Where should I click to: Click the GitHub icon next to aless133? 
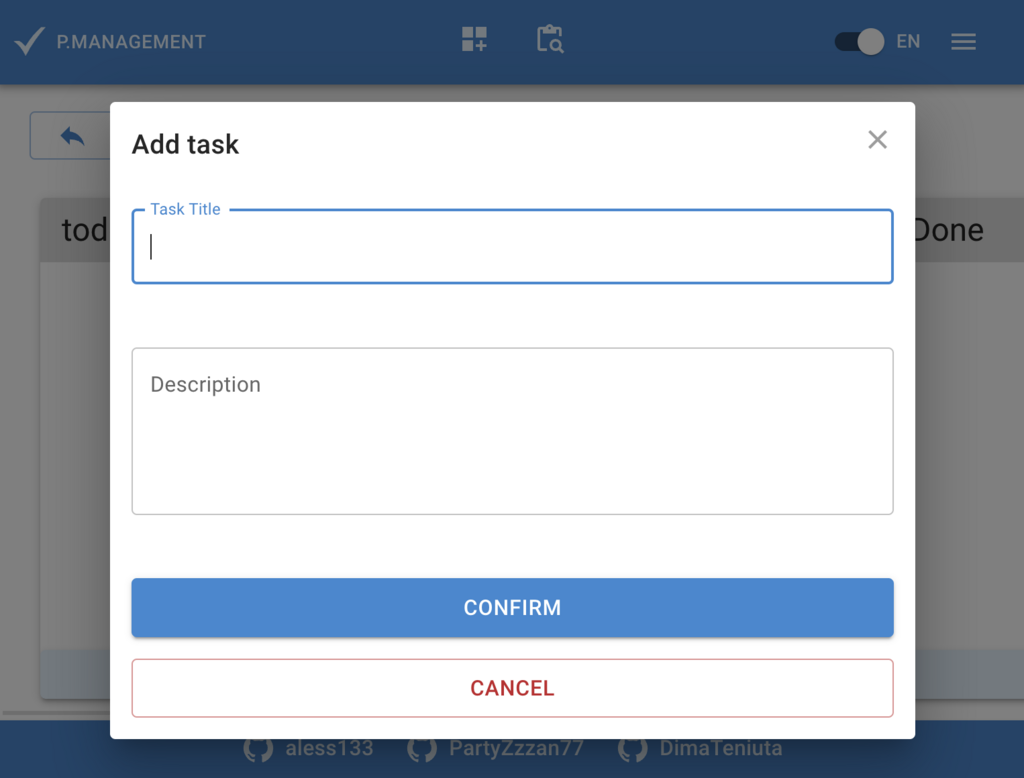point(258,748)
